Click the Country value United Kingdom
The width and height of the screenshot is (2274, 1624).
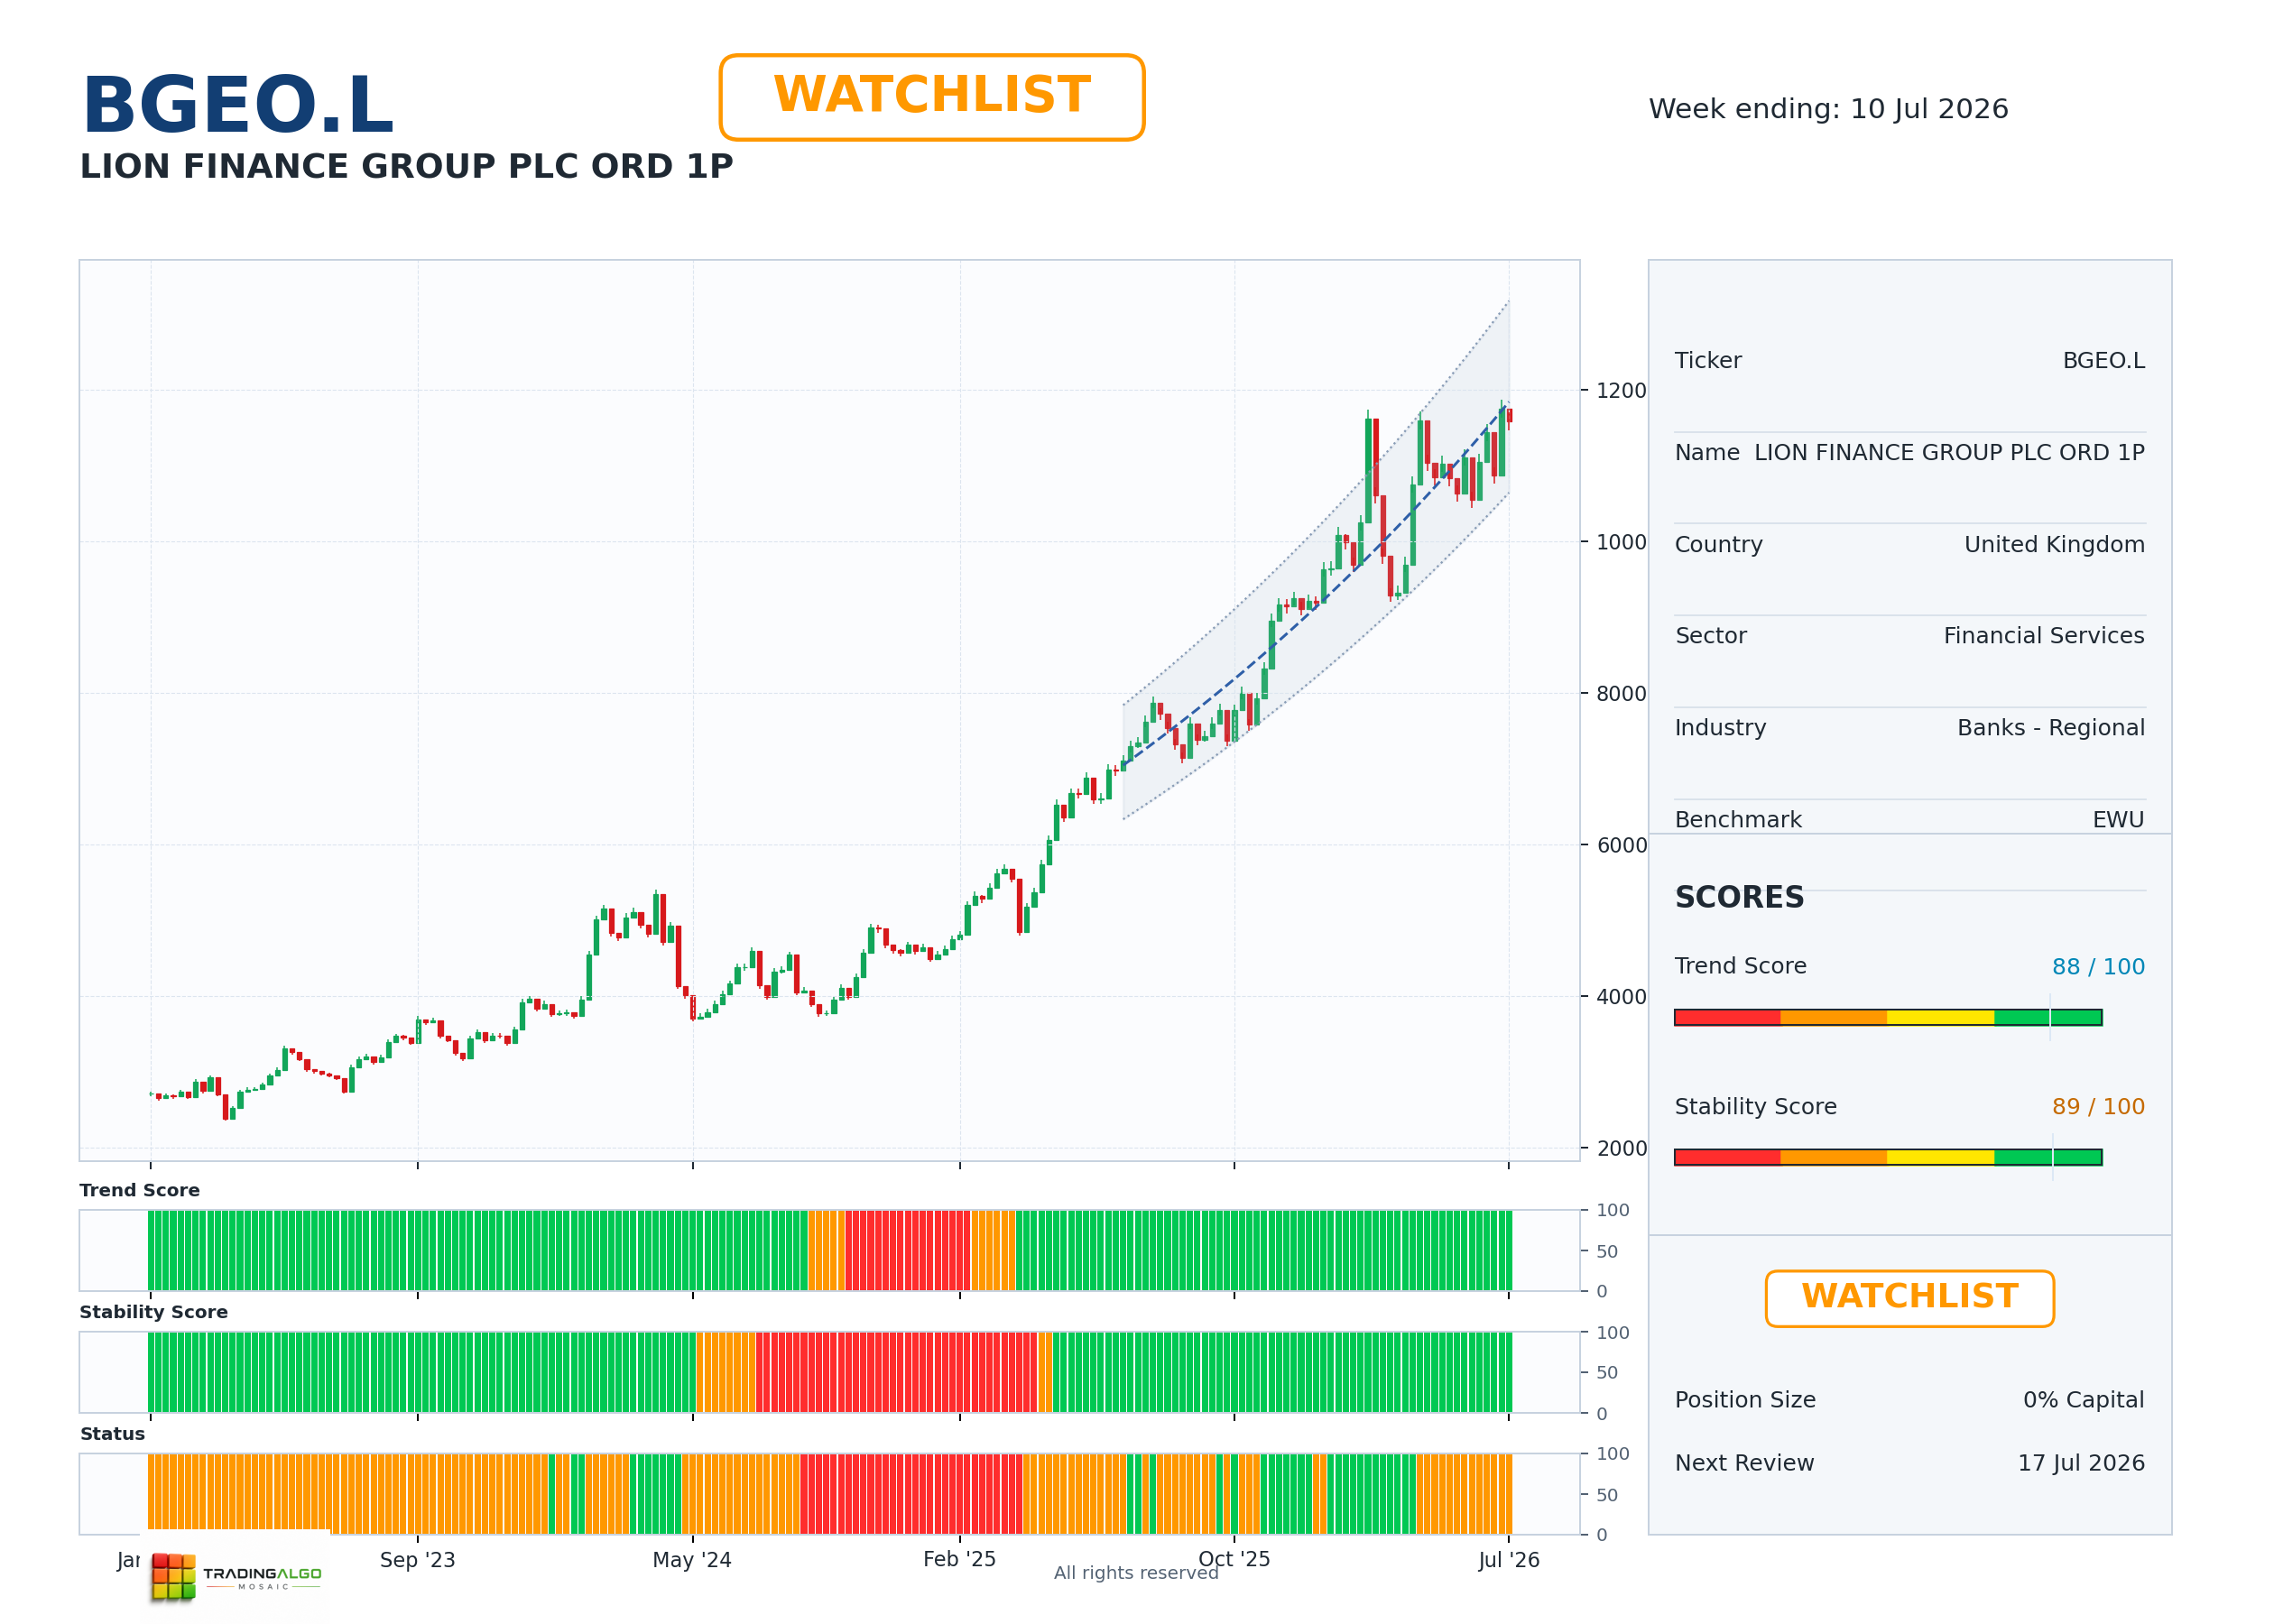tap(2054, 544)
